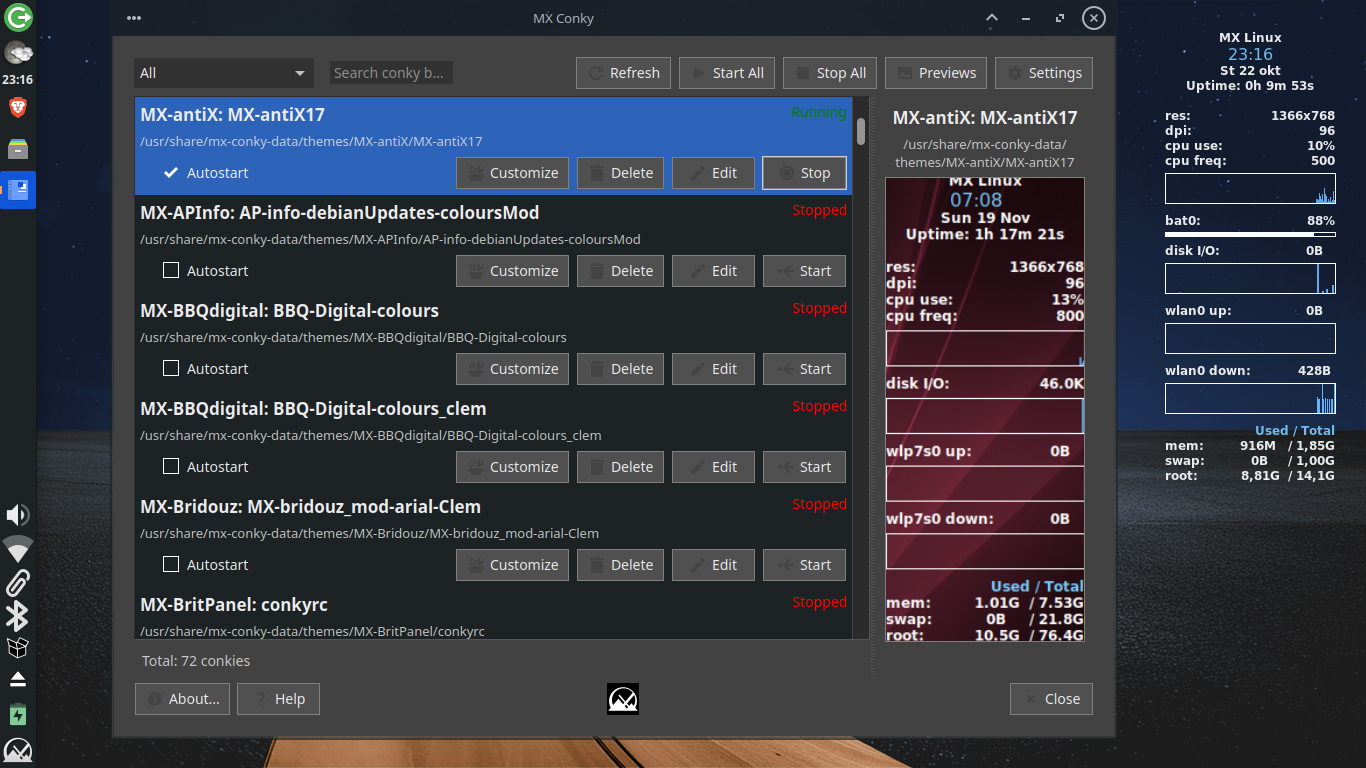The width and height of the screenshot is (1366, 768).
Task: Delete the BBQ-Digital-colours_clem conky
Action: tap(620, 467)
